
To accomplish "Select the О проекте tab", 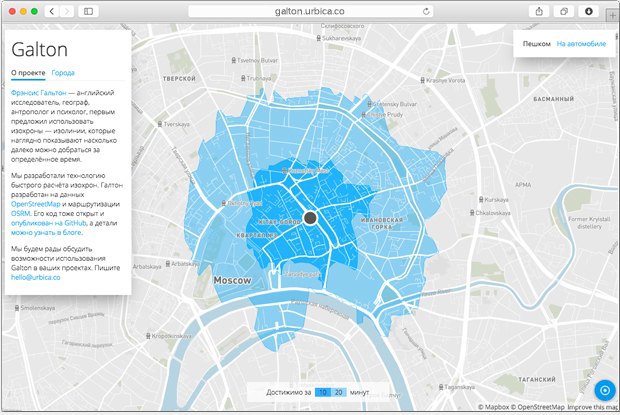I will click(x=28, y=73).
